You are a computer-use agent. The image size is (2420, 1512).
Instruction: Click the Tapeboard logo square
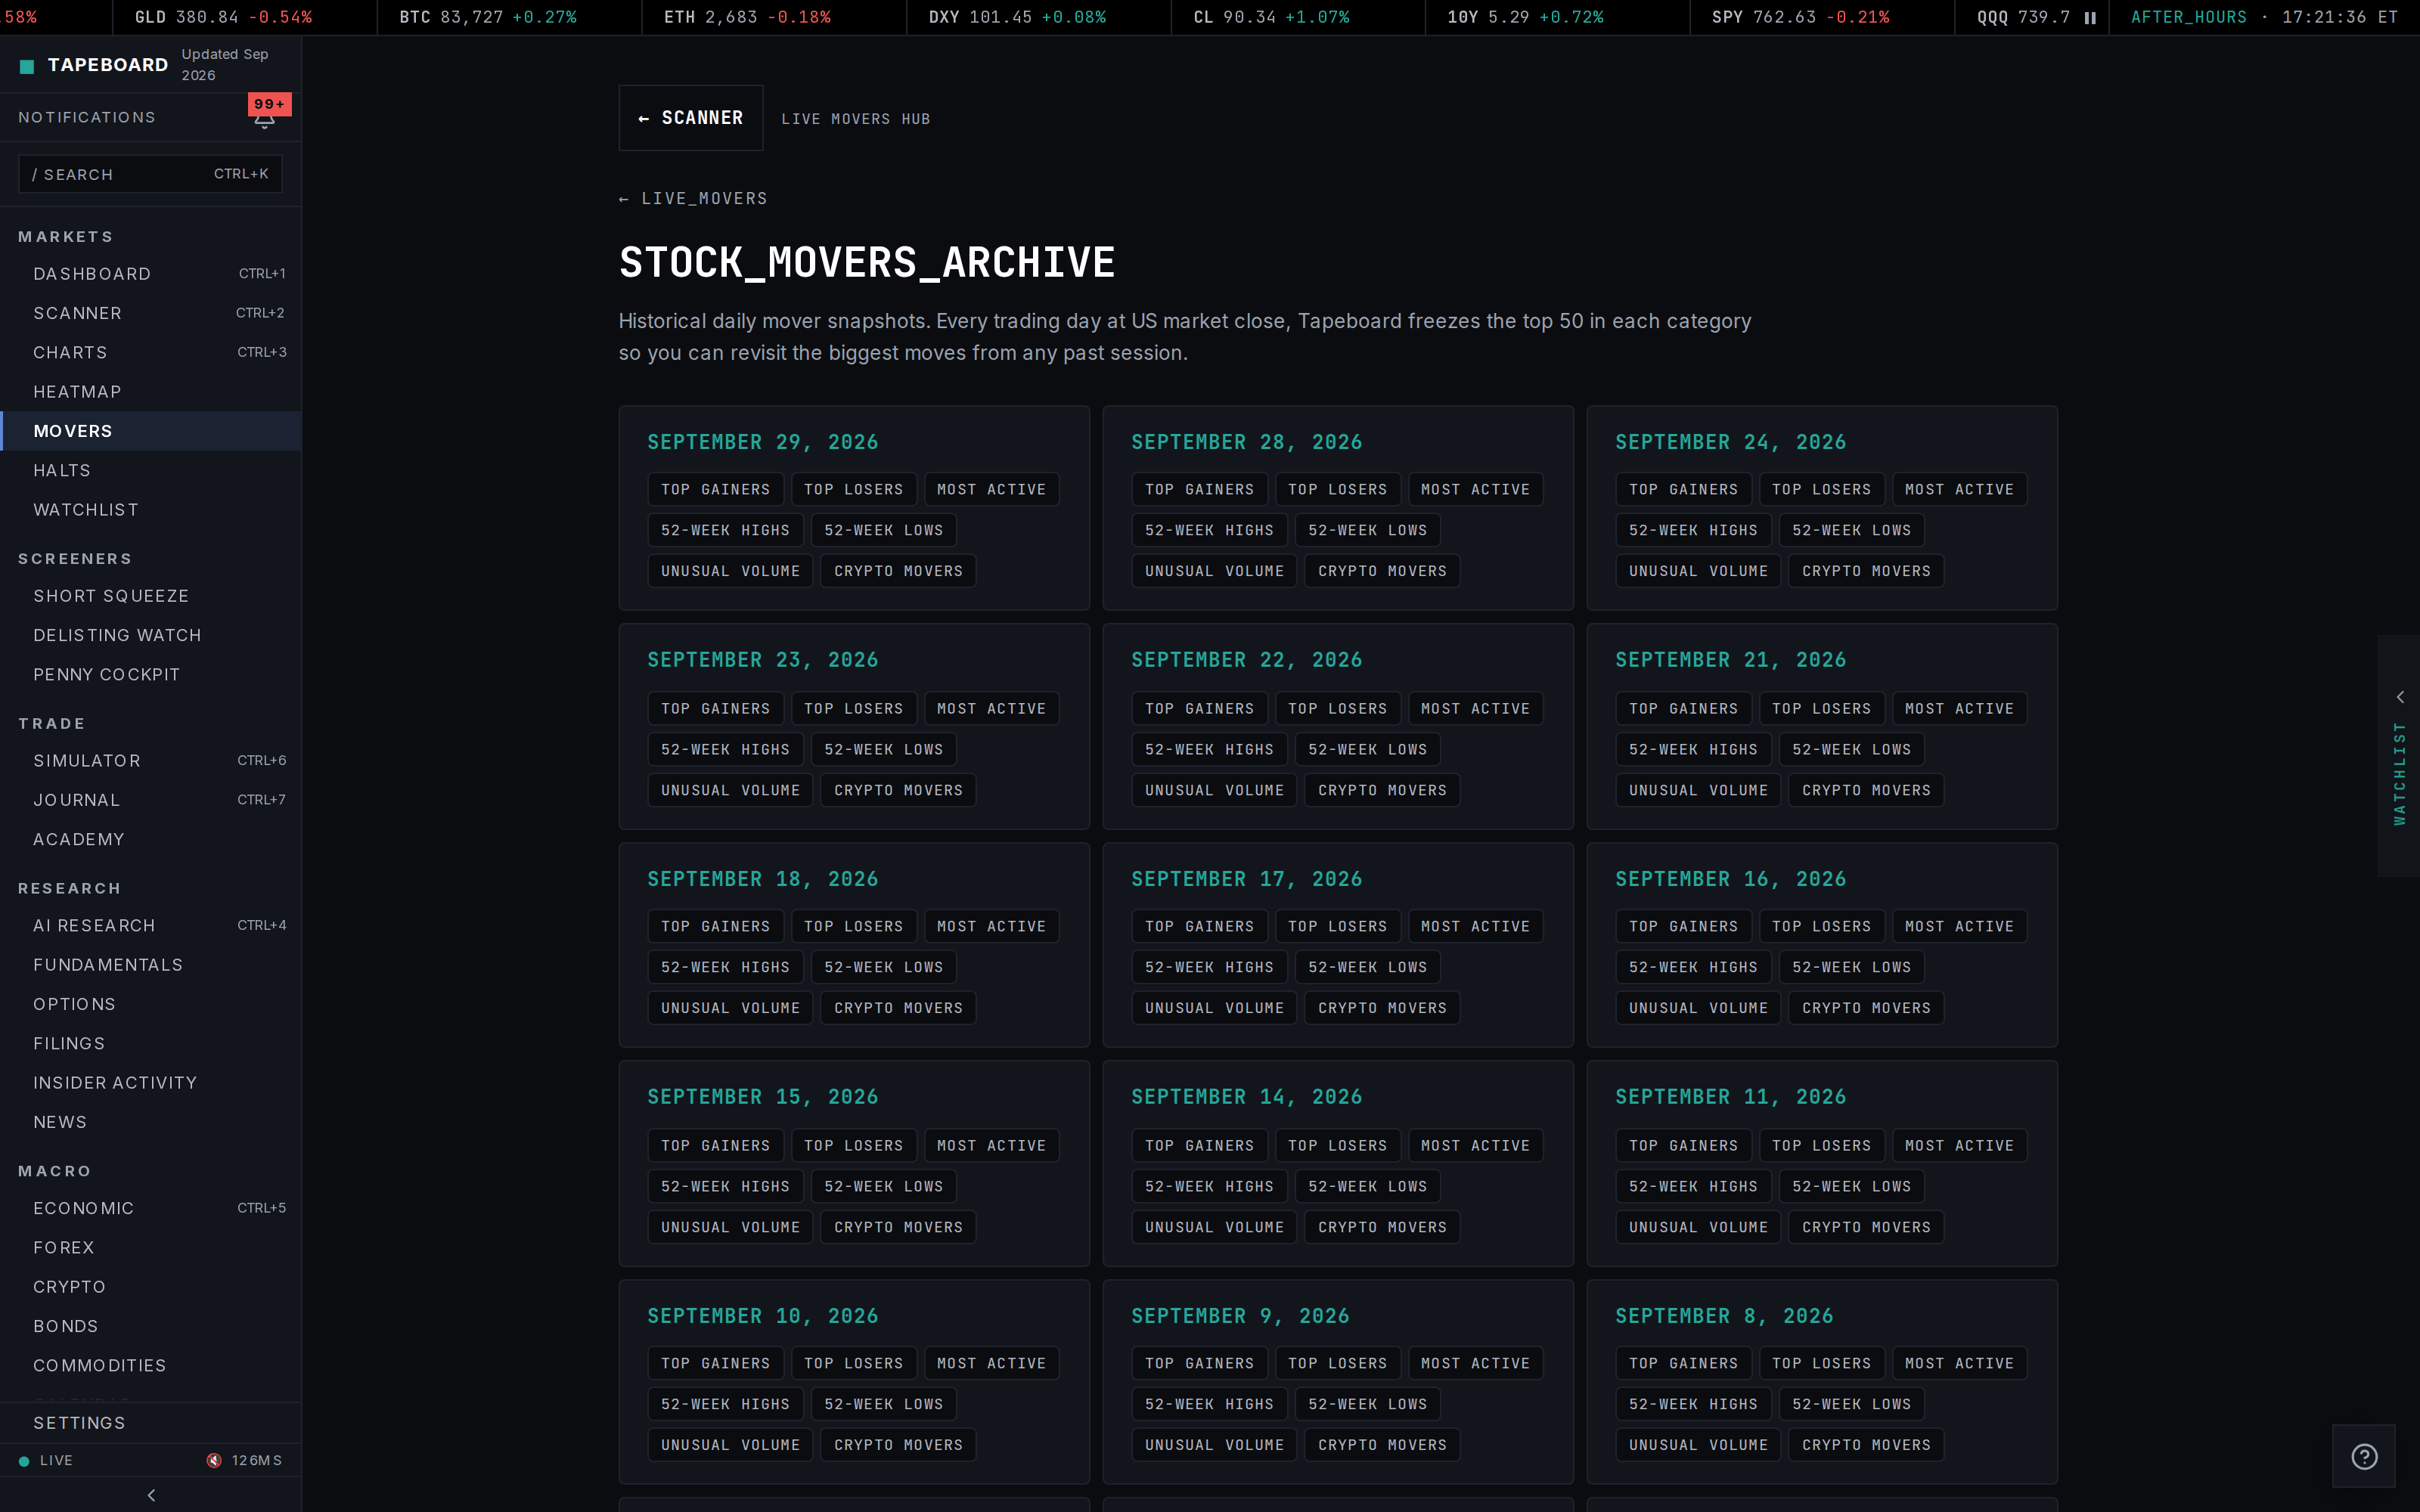click(27, 66)
